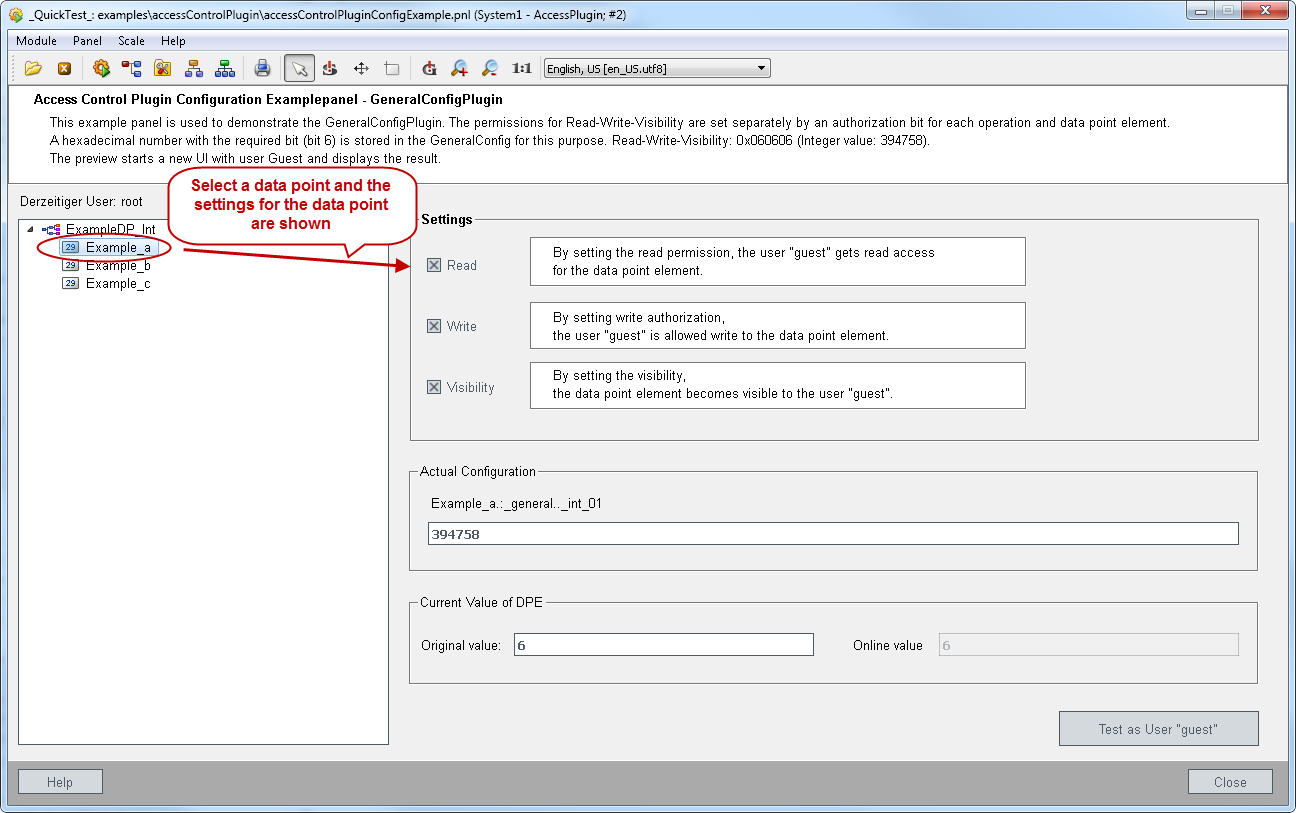
Task: Click the zoom in magnifier icon
Action: point(459,69)
